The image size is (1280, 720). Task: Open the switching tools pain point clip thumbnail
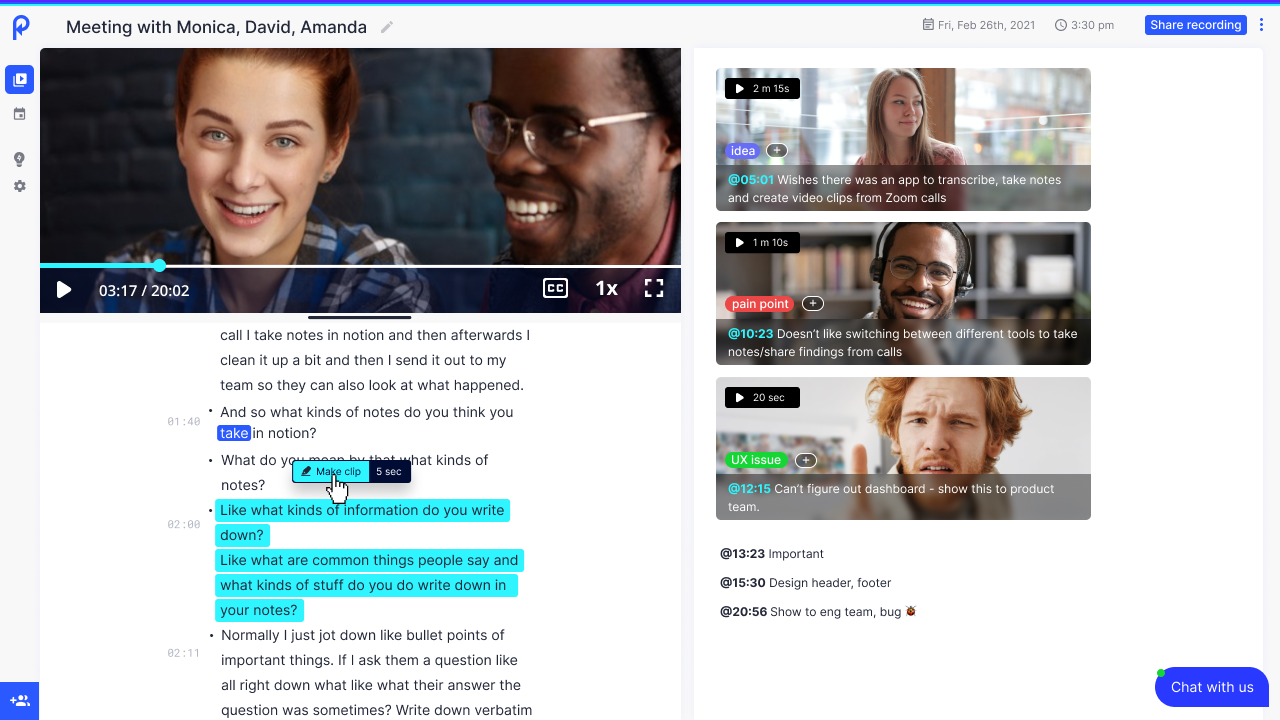pyautogui.click(x=903, y=293)
